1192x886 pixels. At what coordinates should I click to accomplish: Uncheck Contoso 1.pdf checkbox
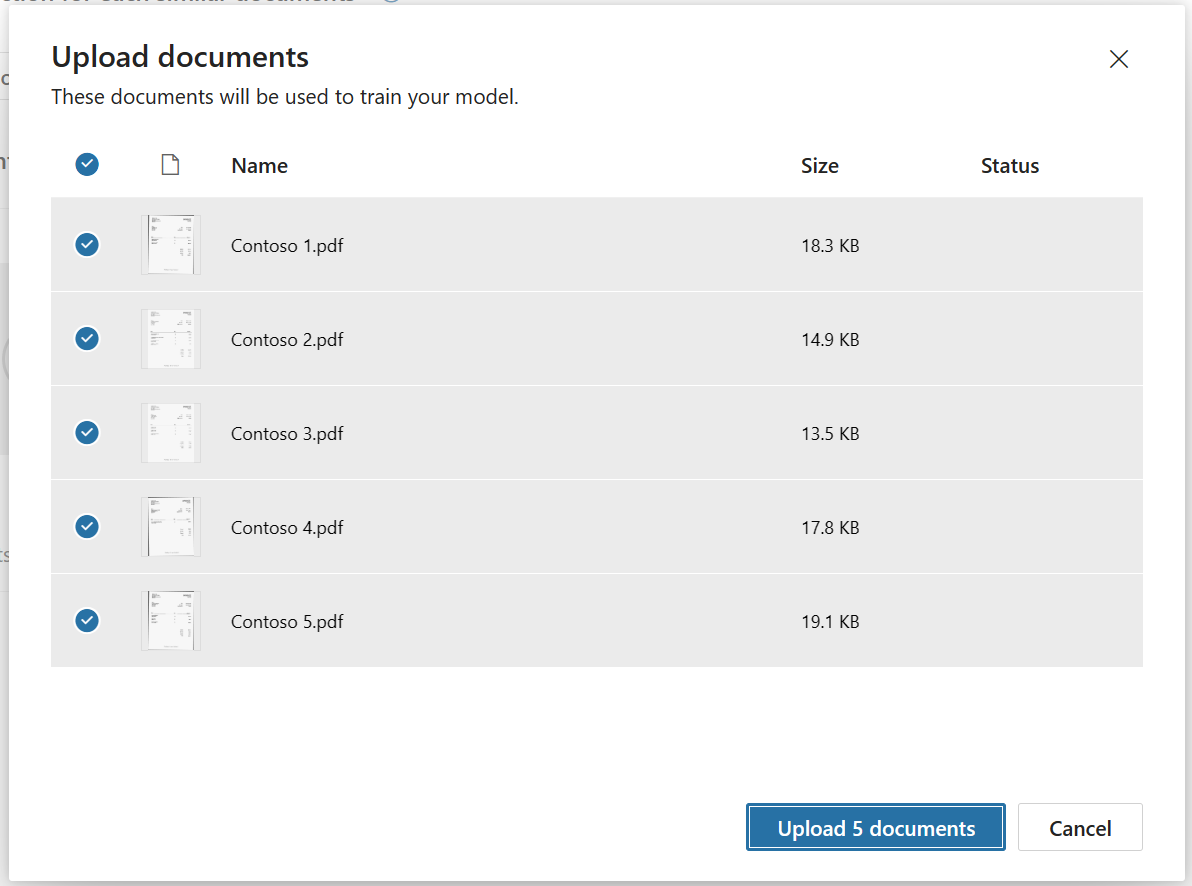point(87,245)
